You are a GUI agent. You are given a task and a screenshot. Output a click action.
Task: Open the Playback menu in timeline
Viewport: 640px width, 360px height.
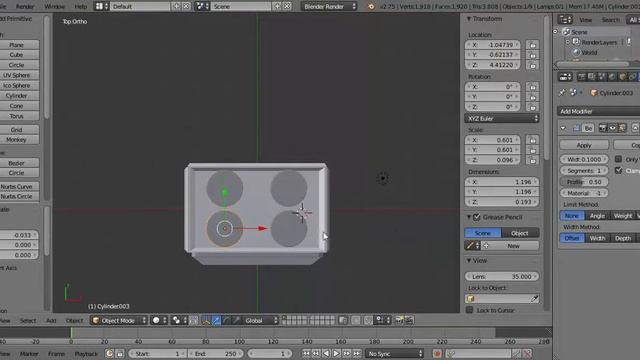tap(86, 353)
